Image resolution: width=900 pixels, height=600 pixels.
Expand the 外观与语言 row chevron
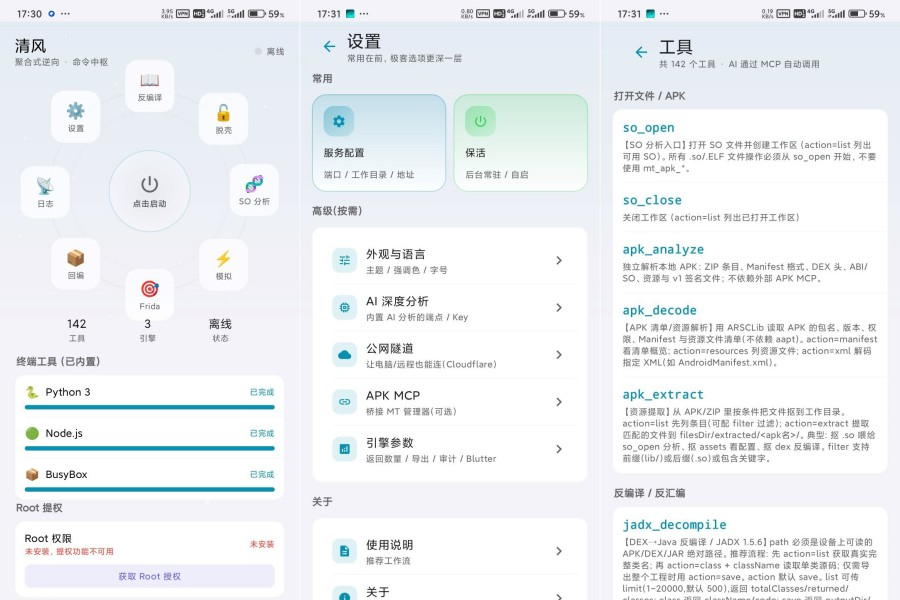[558, 261]
